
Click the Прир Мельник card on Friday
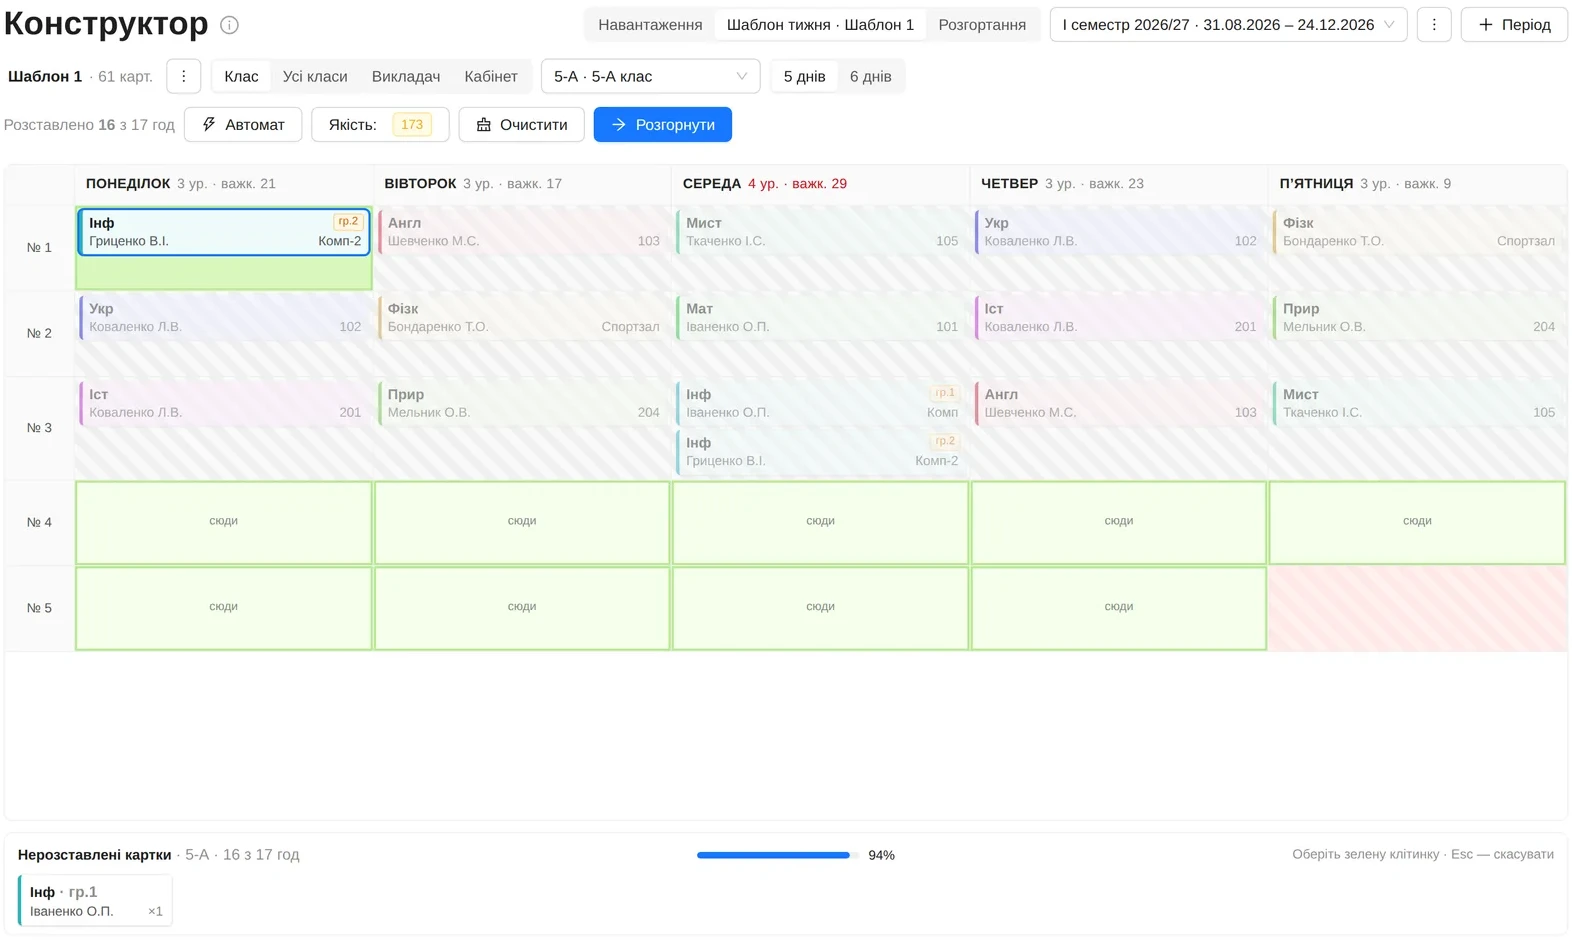click(1417, 318)
